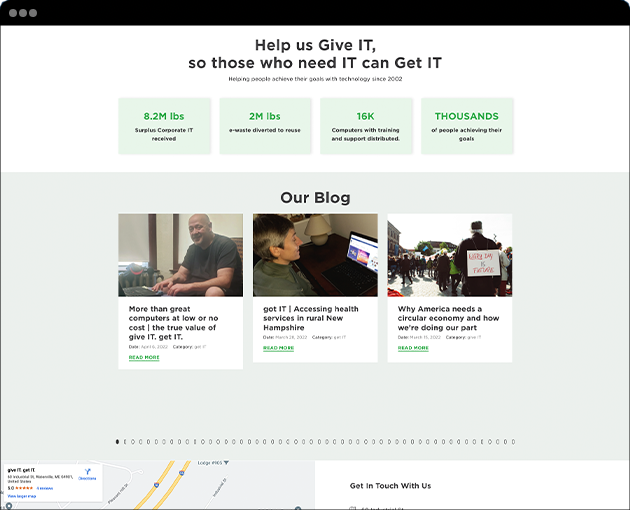Click the '8.2M lbs' statistic card

[164, 126]
